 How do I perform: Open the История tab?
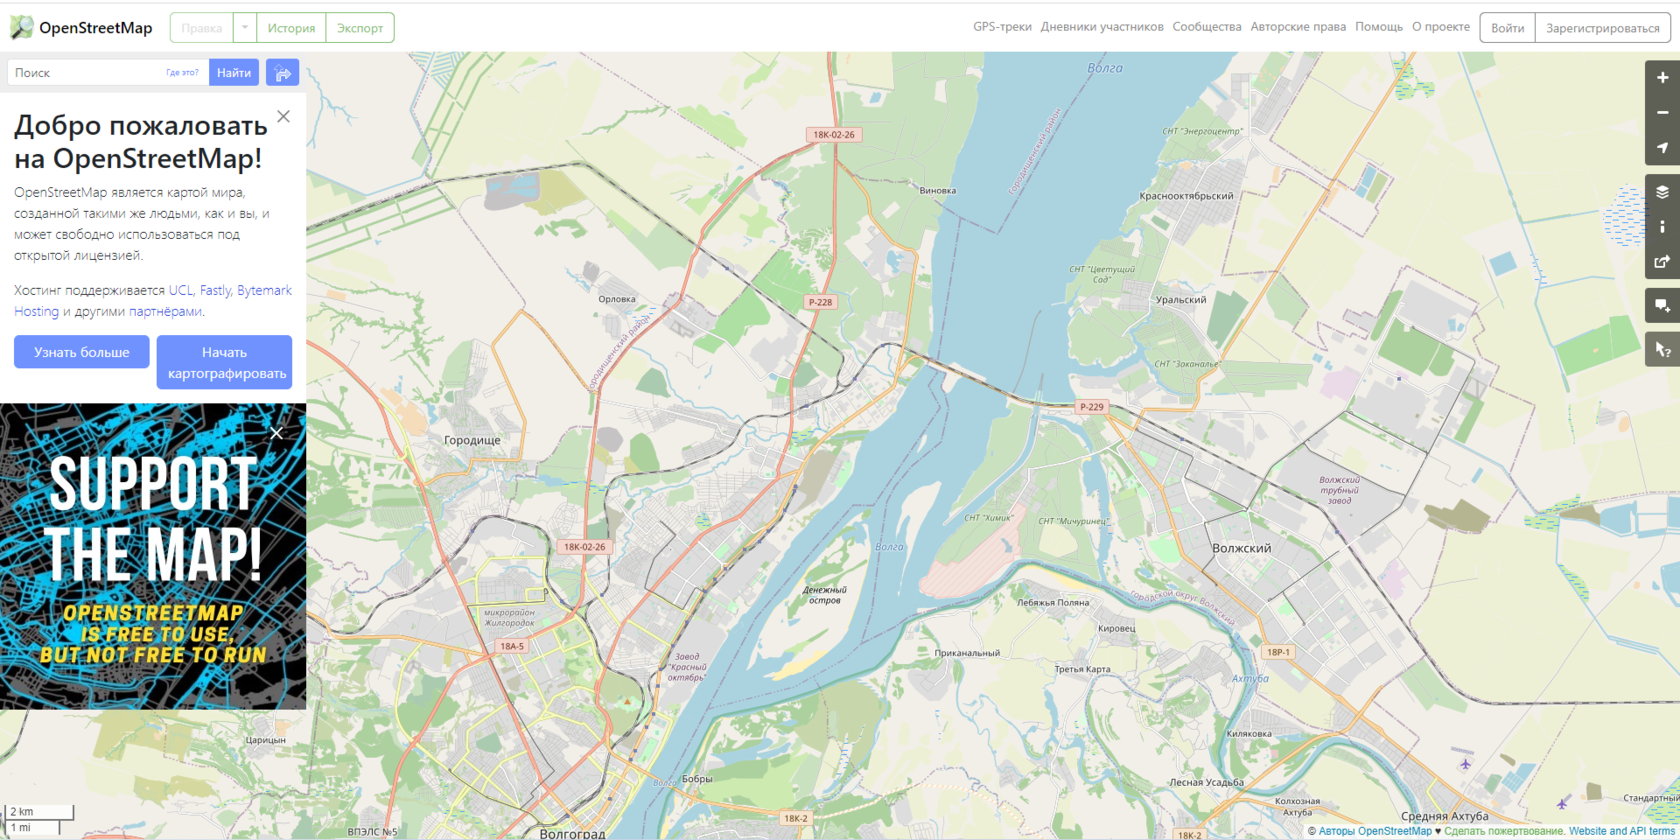291,28
